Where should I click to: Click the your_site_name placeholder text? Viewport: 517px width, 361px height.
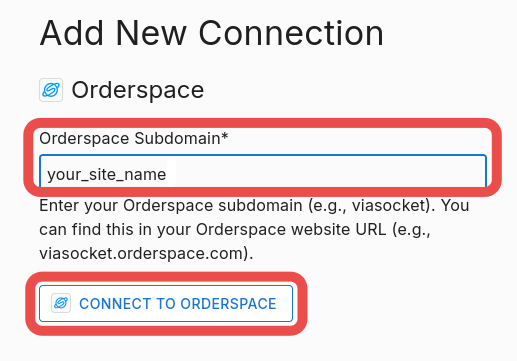point(107,174)
